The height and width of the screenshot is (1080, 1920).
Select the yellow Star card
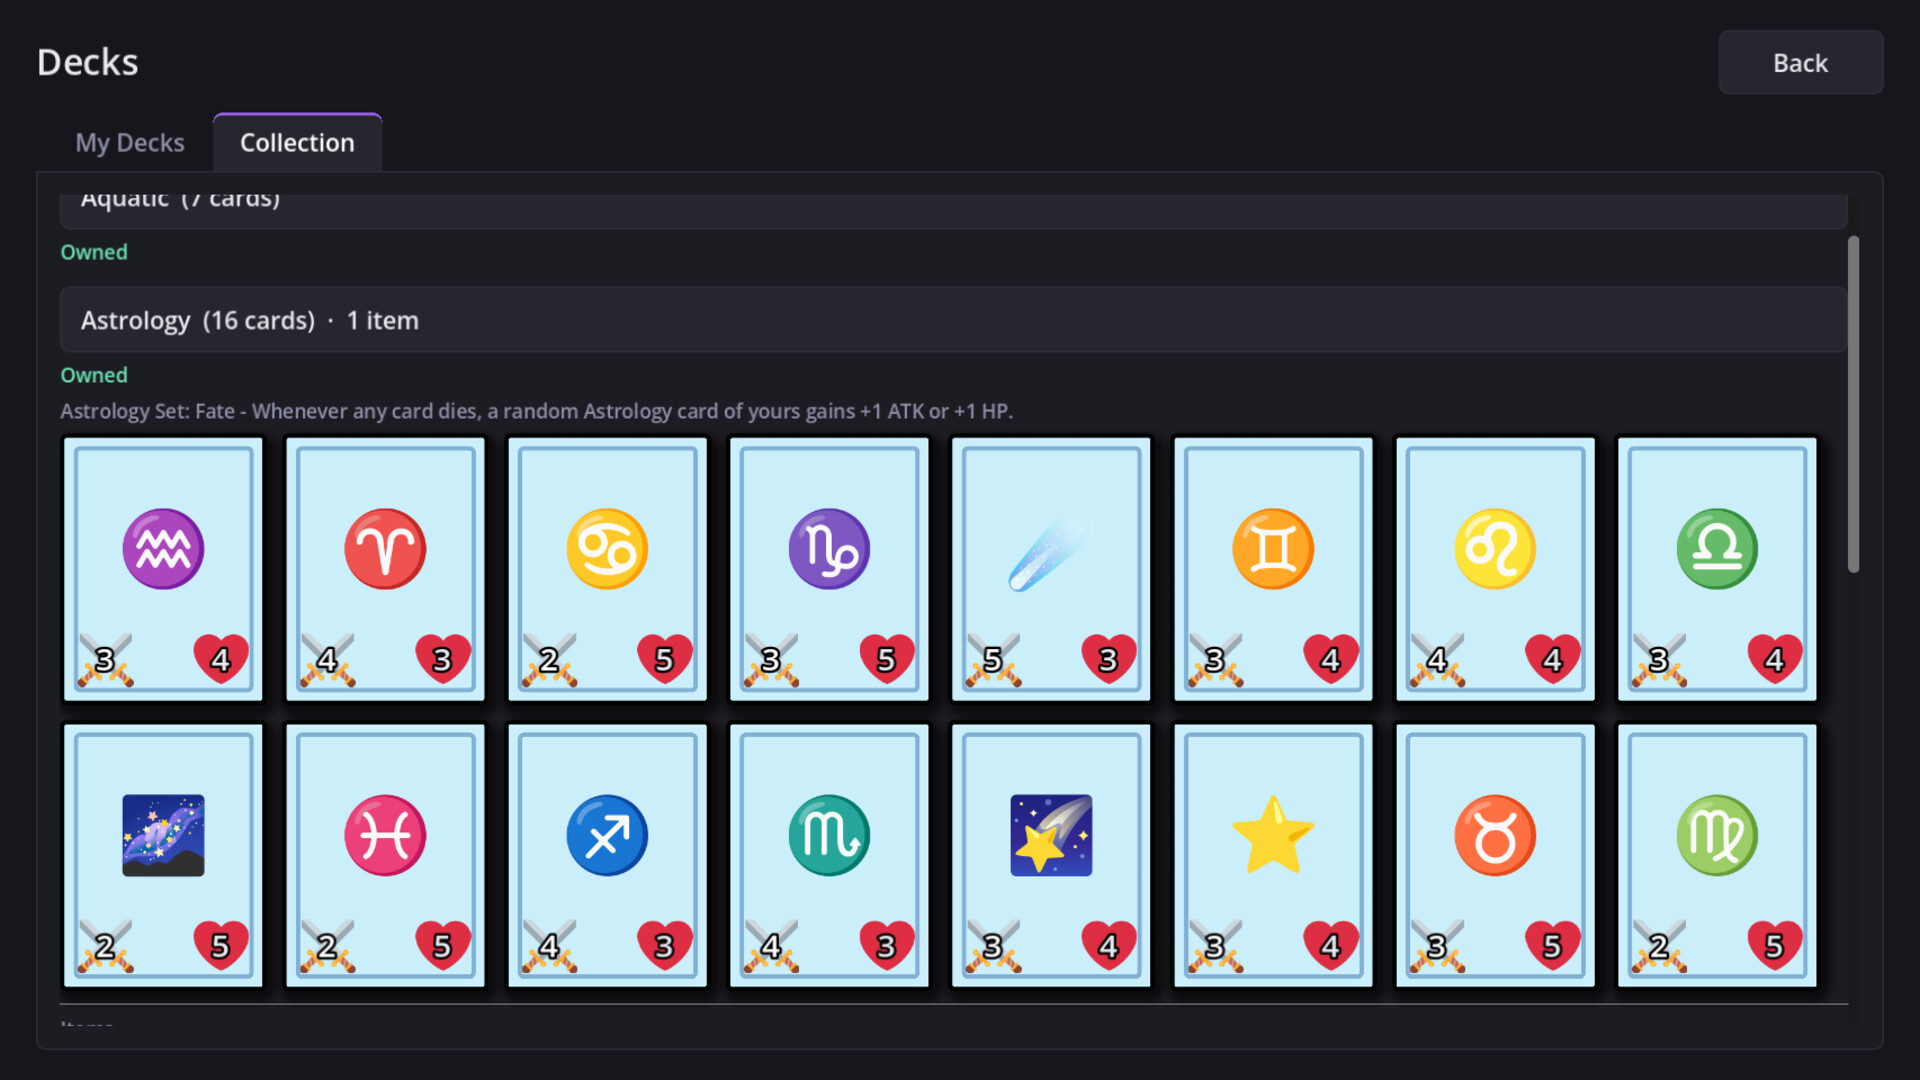tap(1273, 856)
